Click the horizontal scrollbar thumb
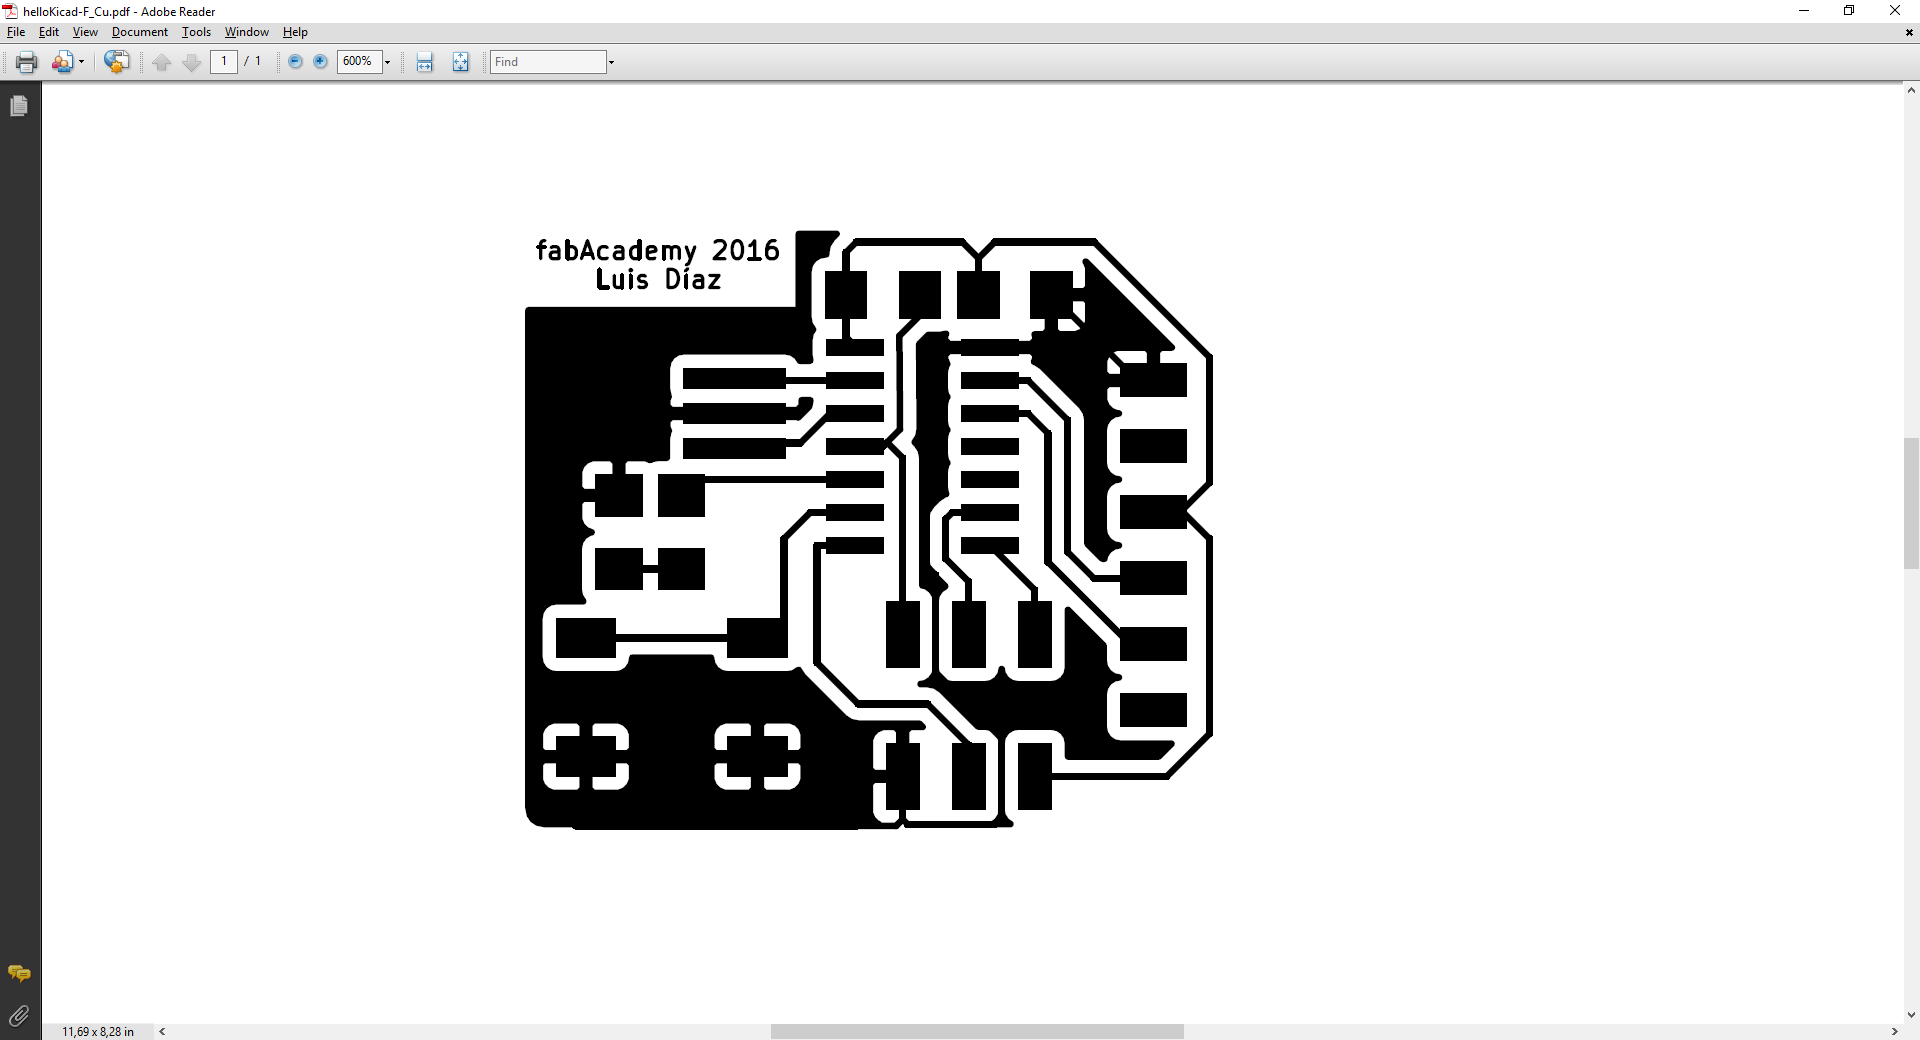Image resolution: width=1920 pixels, height=1040 pixels. pyautogui.click(x=977, y=1031)
